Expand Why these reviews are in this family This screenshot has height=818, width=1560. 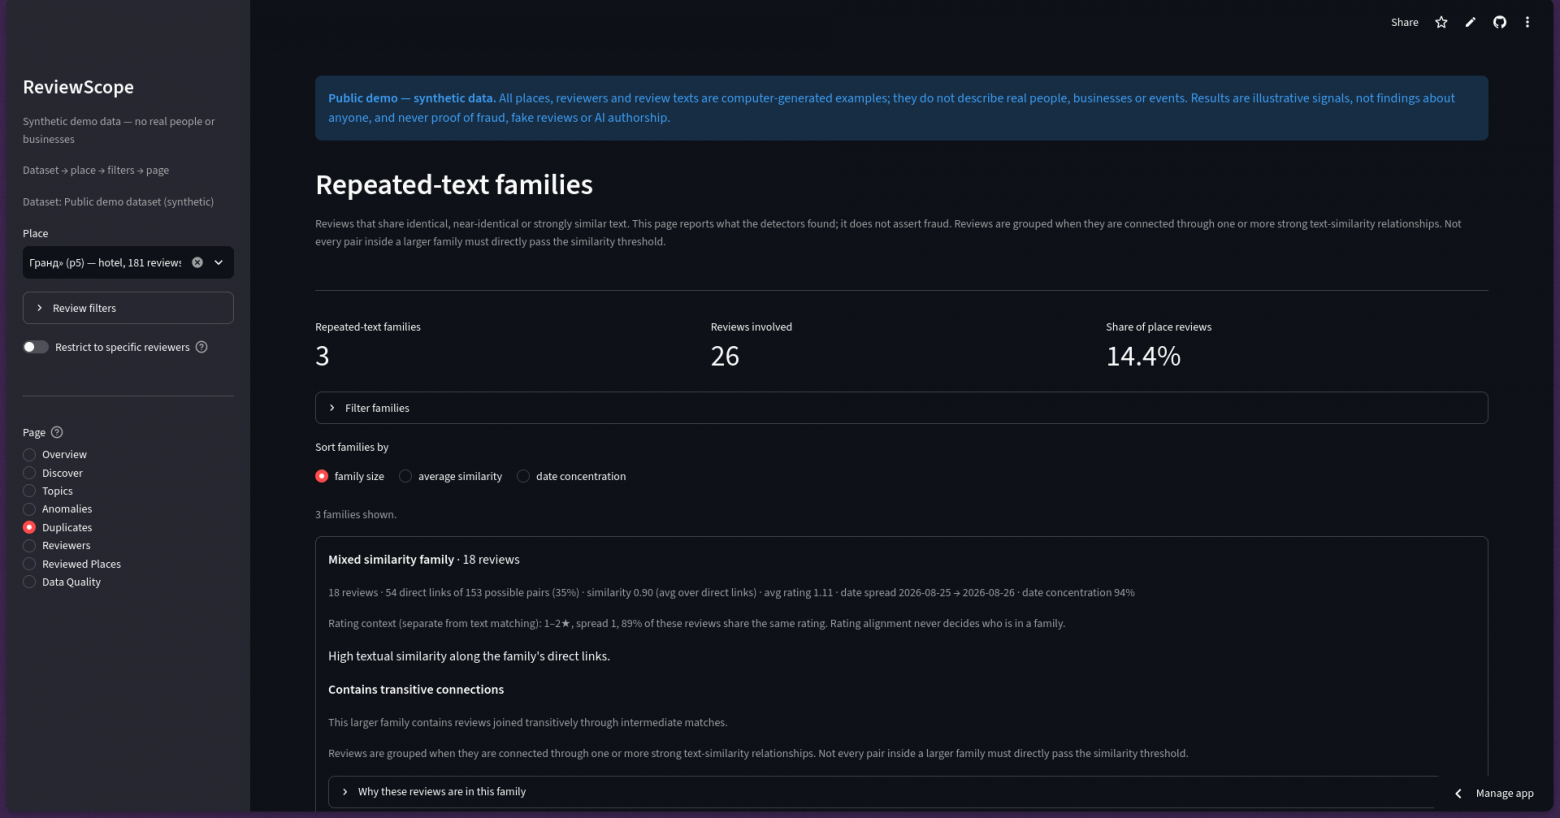click(x=885, y=791)
